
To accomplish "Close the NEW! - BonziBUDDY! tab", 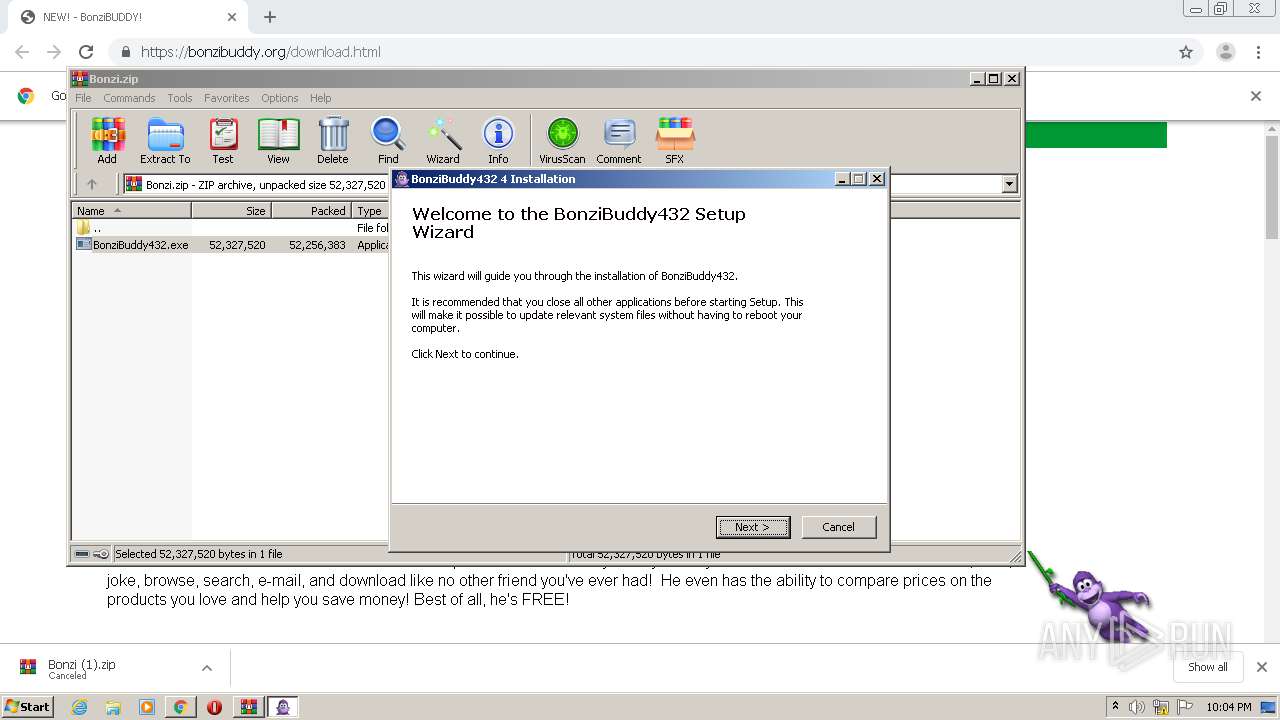I will tap(232, 17).
